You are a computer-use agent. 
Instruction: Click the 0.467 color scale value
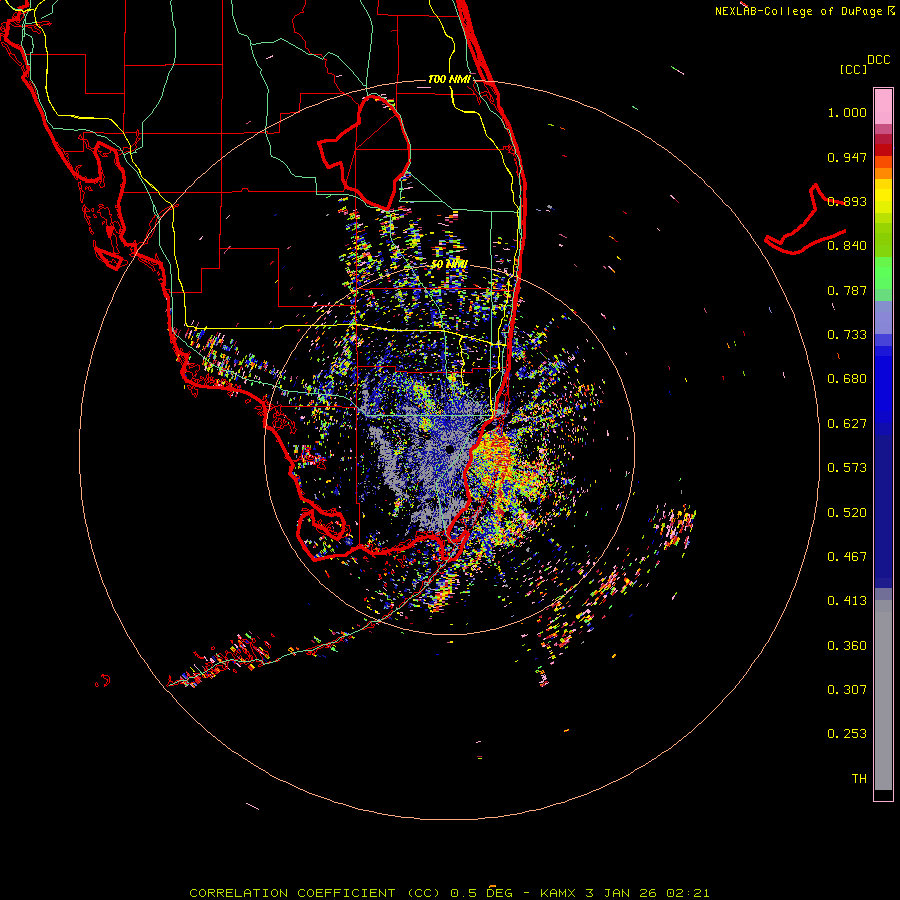tap(847, 557)
